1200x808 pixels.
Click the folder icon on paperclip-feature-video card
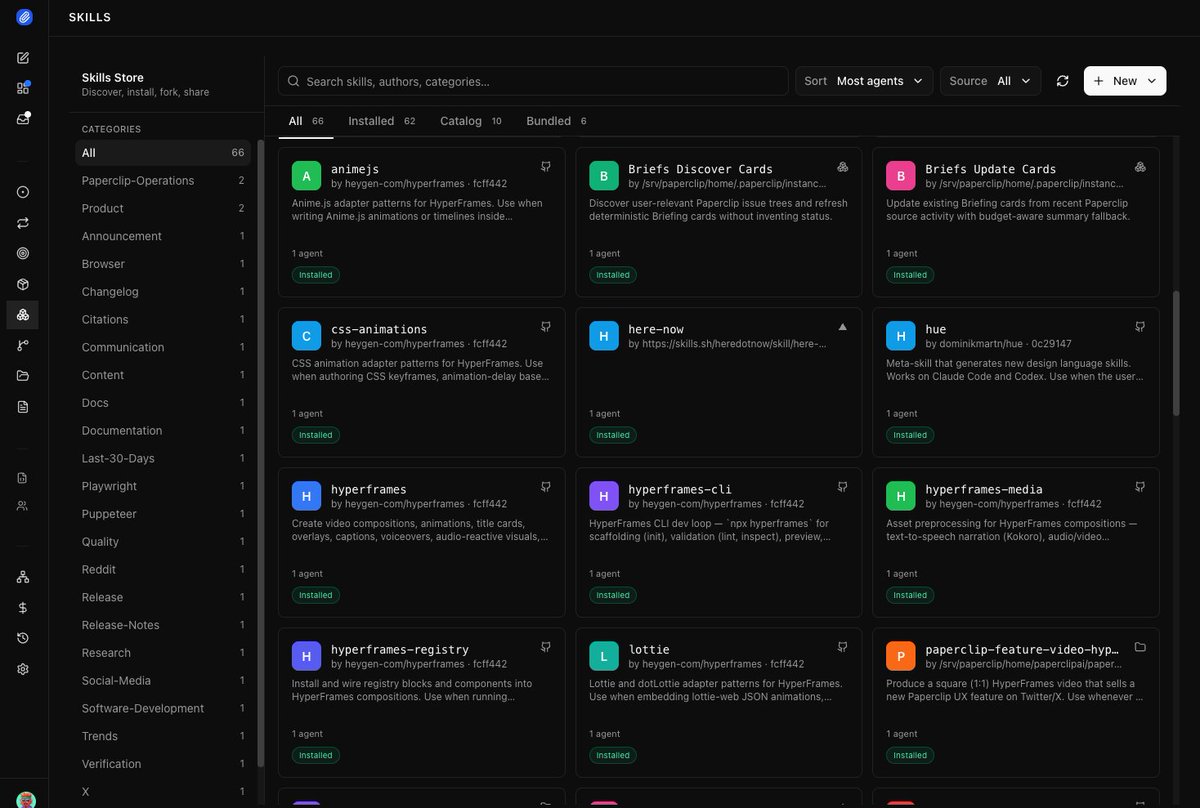[x=1140, y=646]
